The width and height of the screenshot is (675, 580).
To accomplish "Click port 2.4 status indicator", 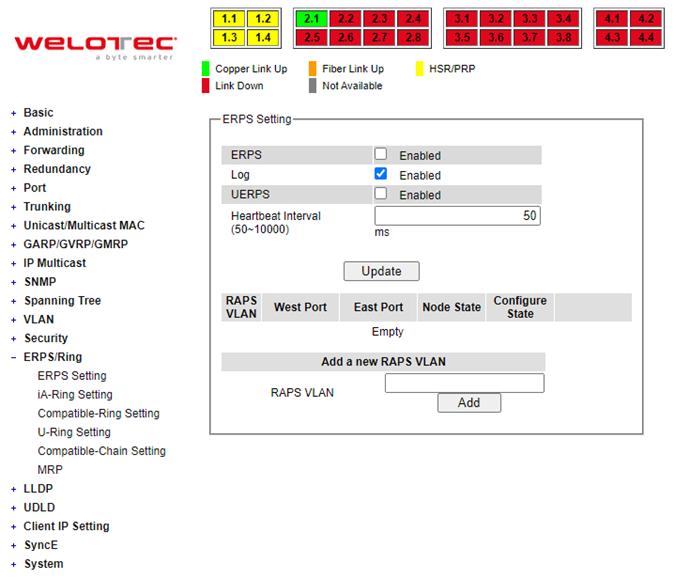I will click(413, 19).
